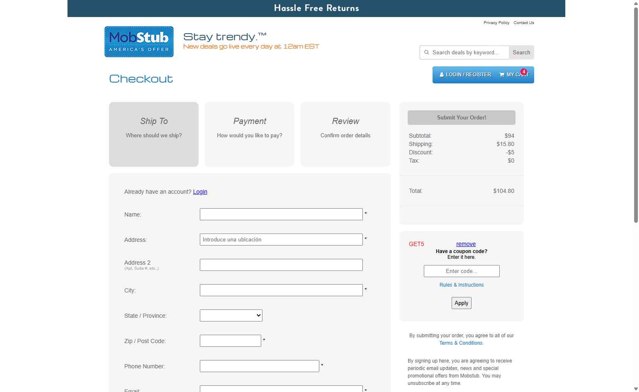Open My Cart with item badge
639x392 pixels.
pos(513,74)
